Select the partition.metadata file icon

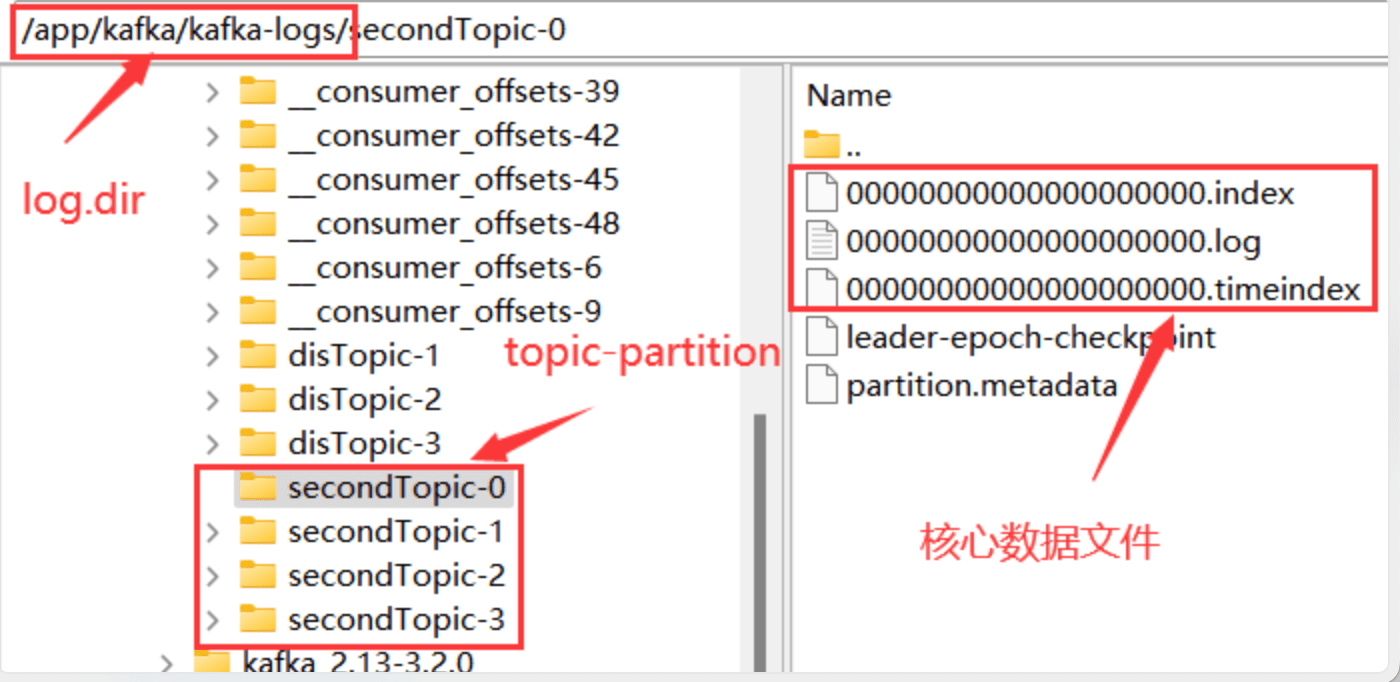pos(822,385)
